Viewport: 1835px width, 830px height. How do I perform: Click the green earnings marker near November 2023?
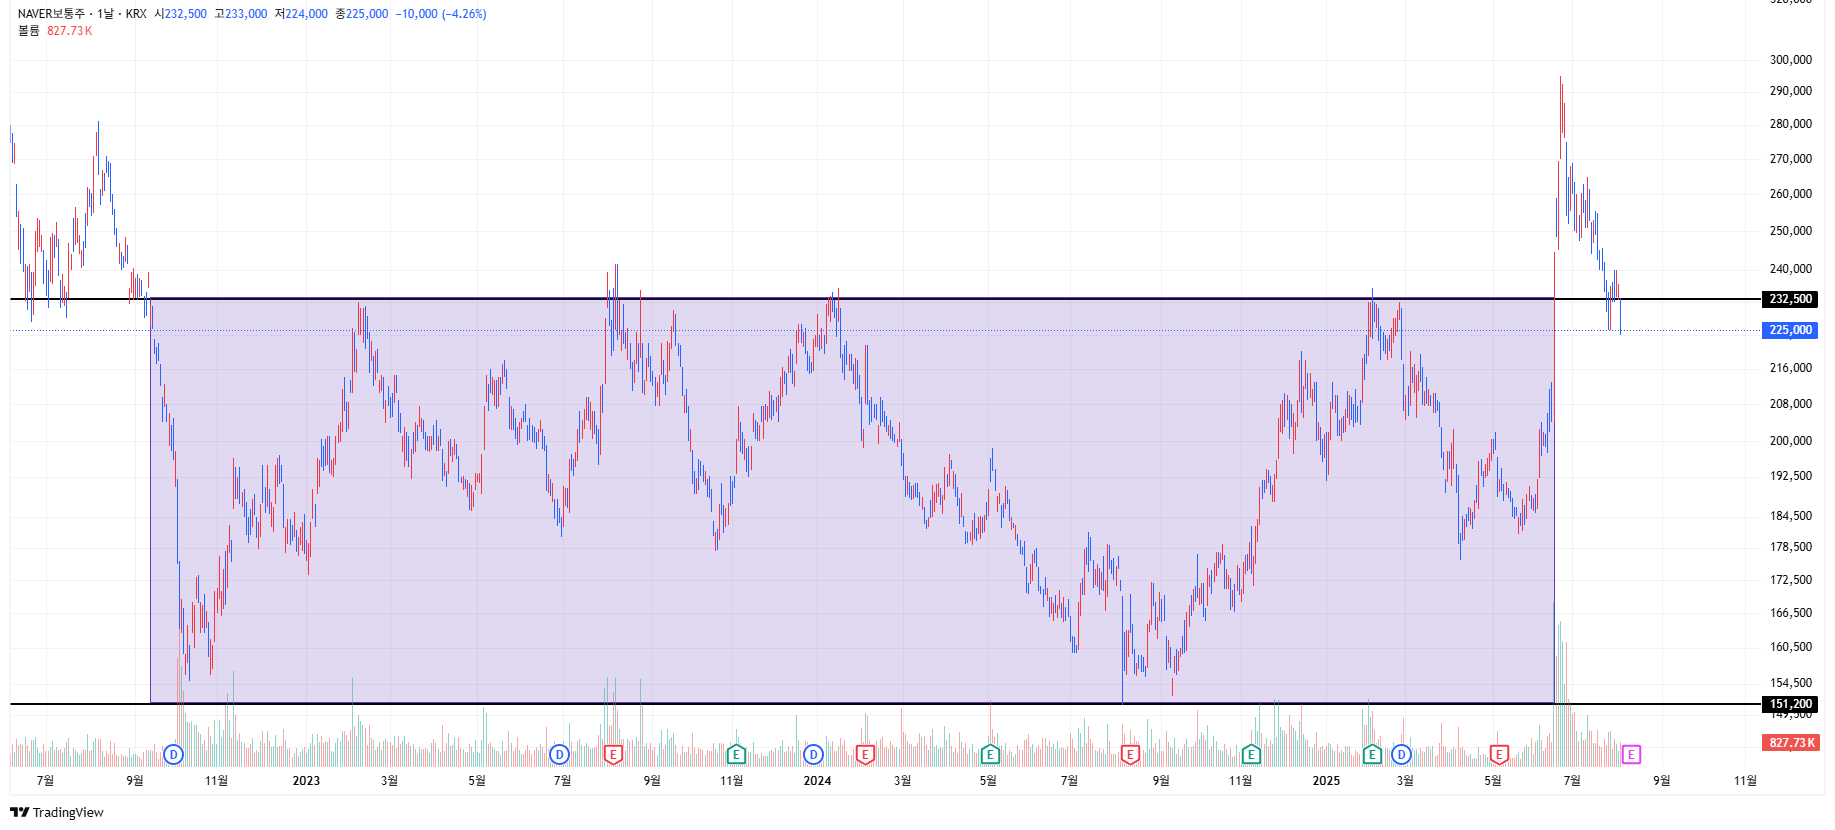736,754
